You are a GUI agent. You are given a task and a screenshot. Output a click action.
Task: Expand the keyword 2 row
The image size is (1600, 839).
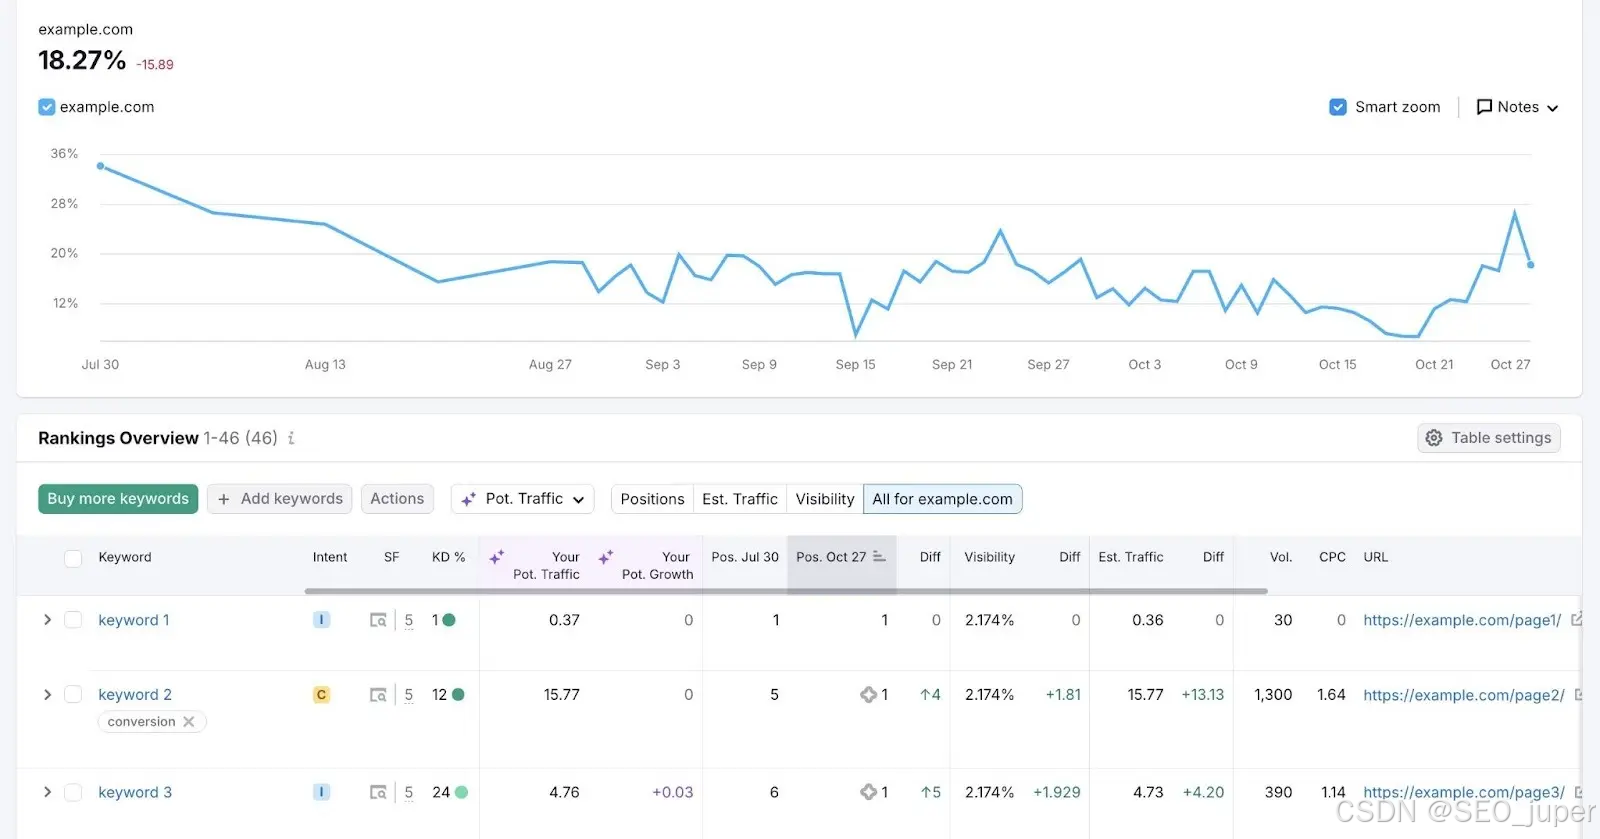(x=47, y=694)
